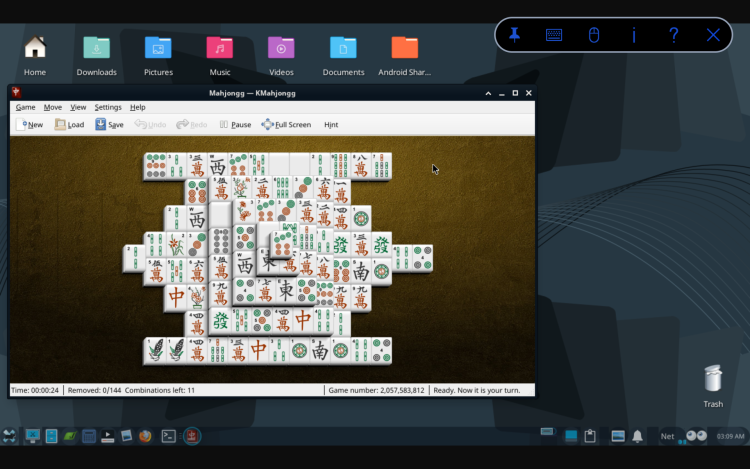Click the 03:09 AM clock
Screen dimensions: 750x469
730,436
